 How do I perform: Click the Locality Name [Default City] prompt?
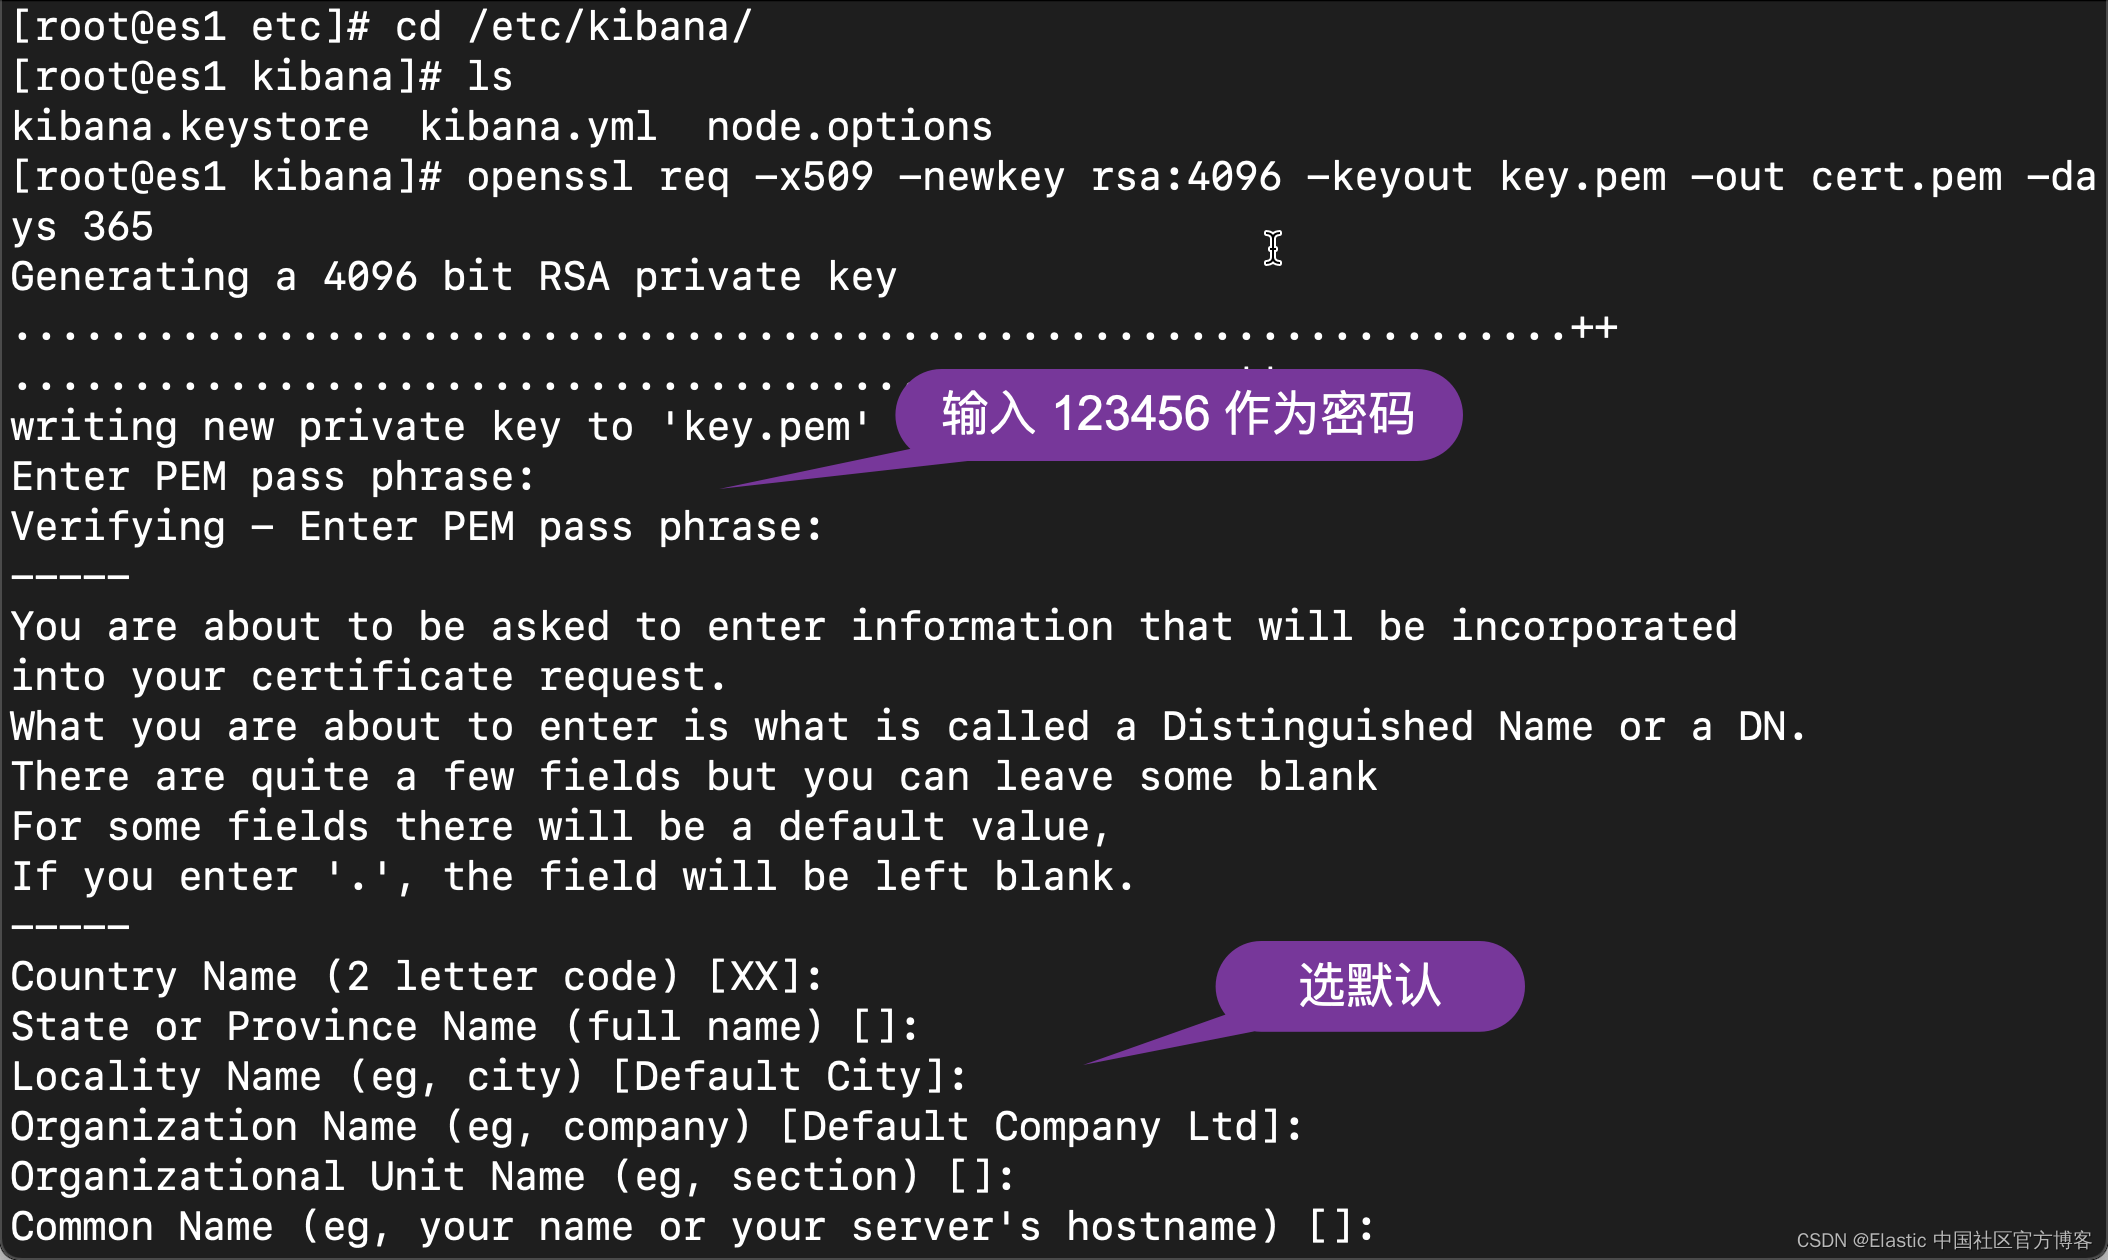pyautogui.click(x=488, y=1077)
